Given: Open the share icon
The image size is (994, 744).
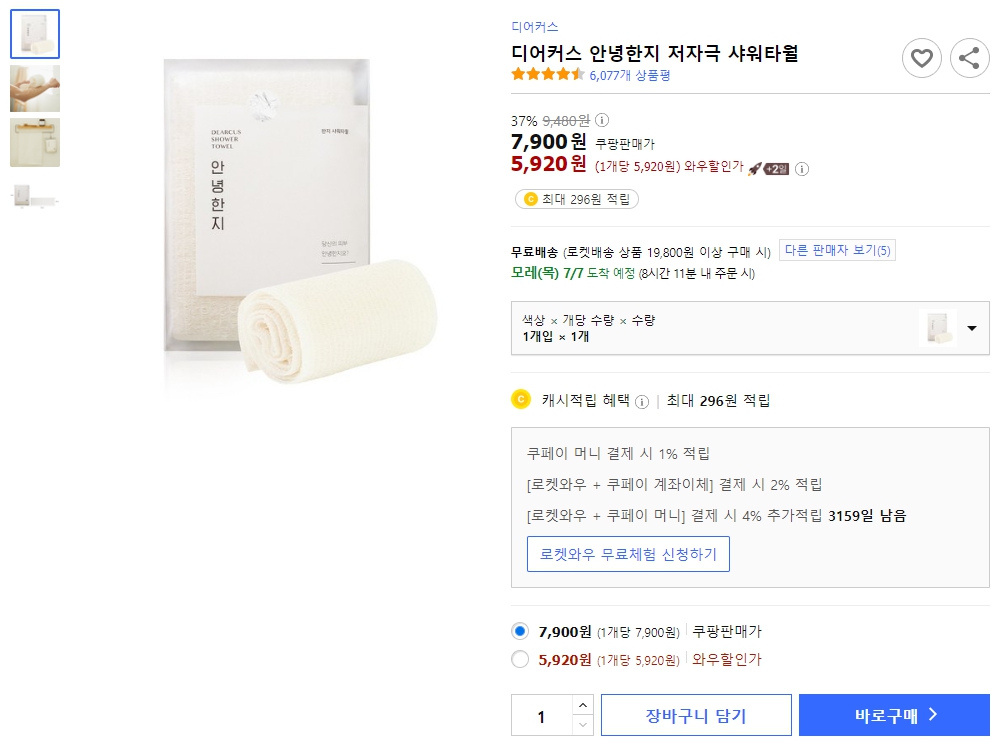Looking at the screenshot, I should [x=968, y=58].
